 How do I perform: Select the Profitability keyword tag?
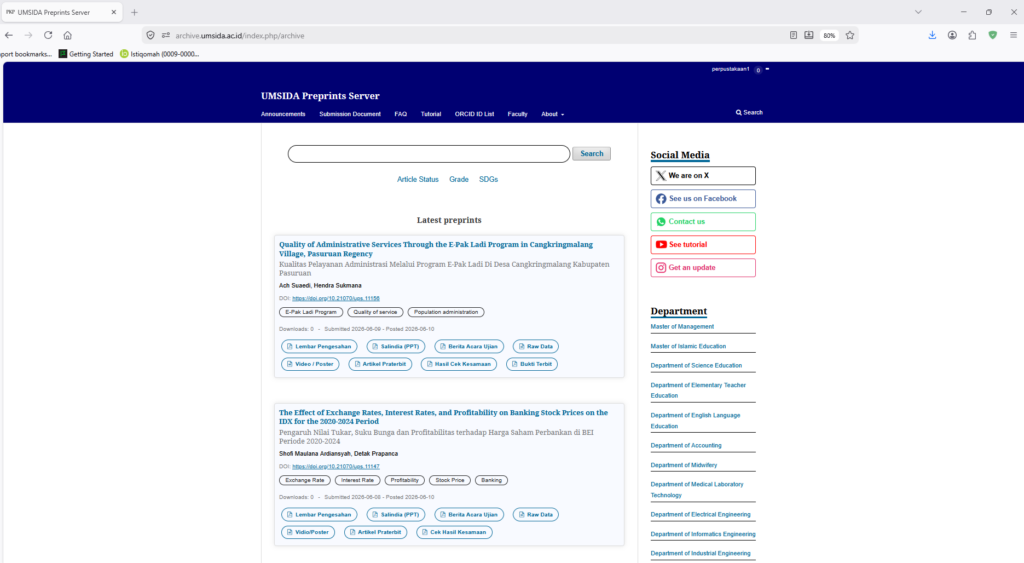404,480
